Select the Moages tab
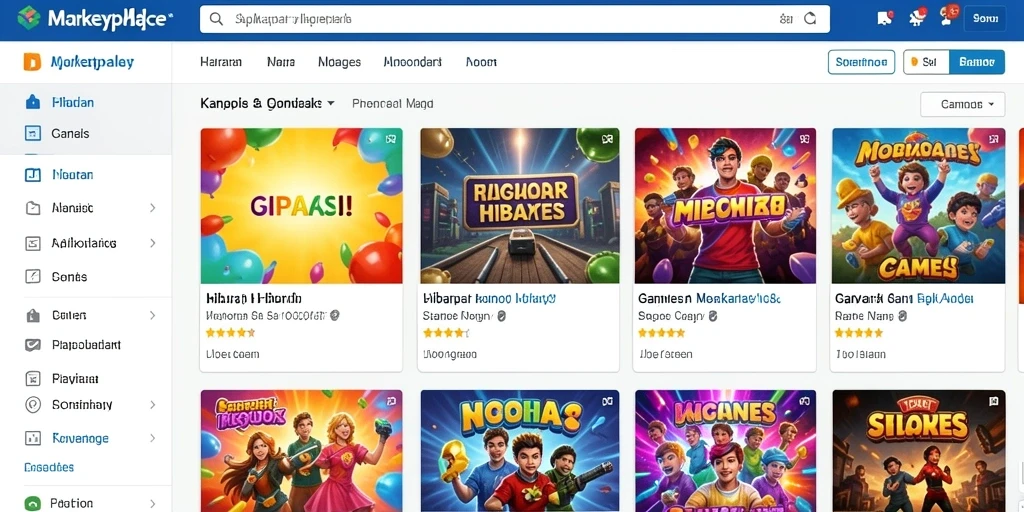 [340, 62]
